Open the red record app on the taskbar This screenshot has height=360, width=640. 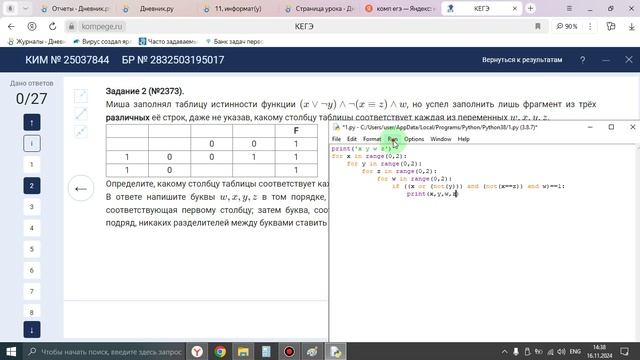[289, 351]
